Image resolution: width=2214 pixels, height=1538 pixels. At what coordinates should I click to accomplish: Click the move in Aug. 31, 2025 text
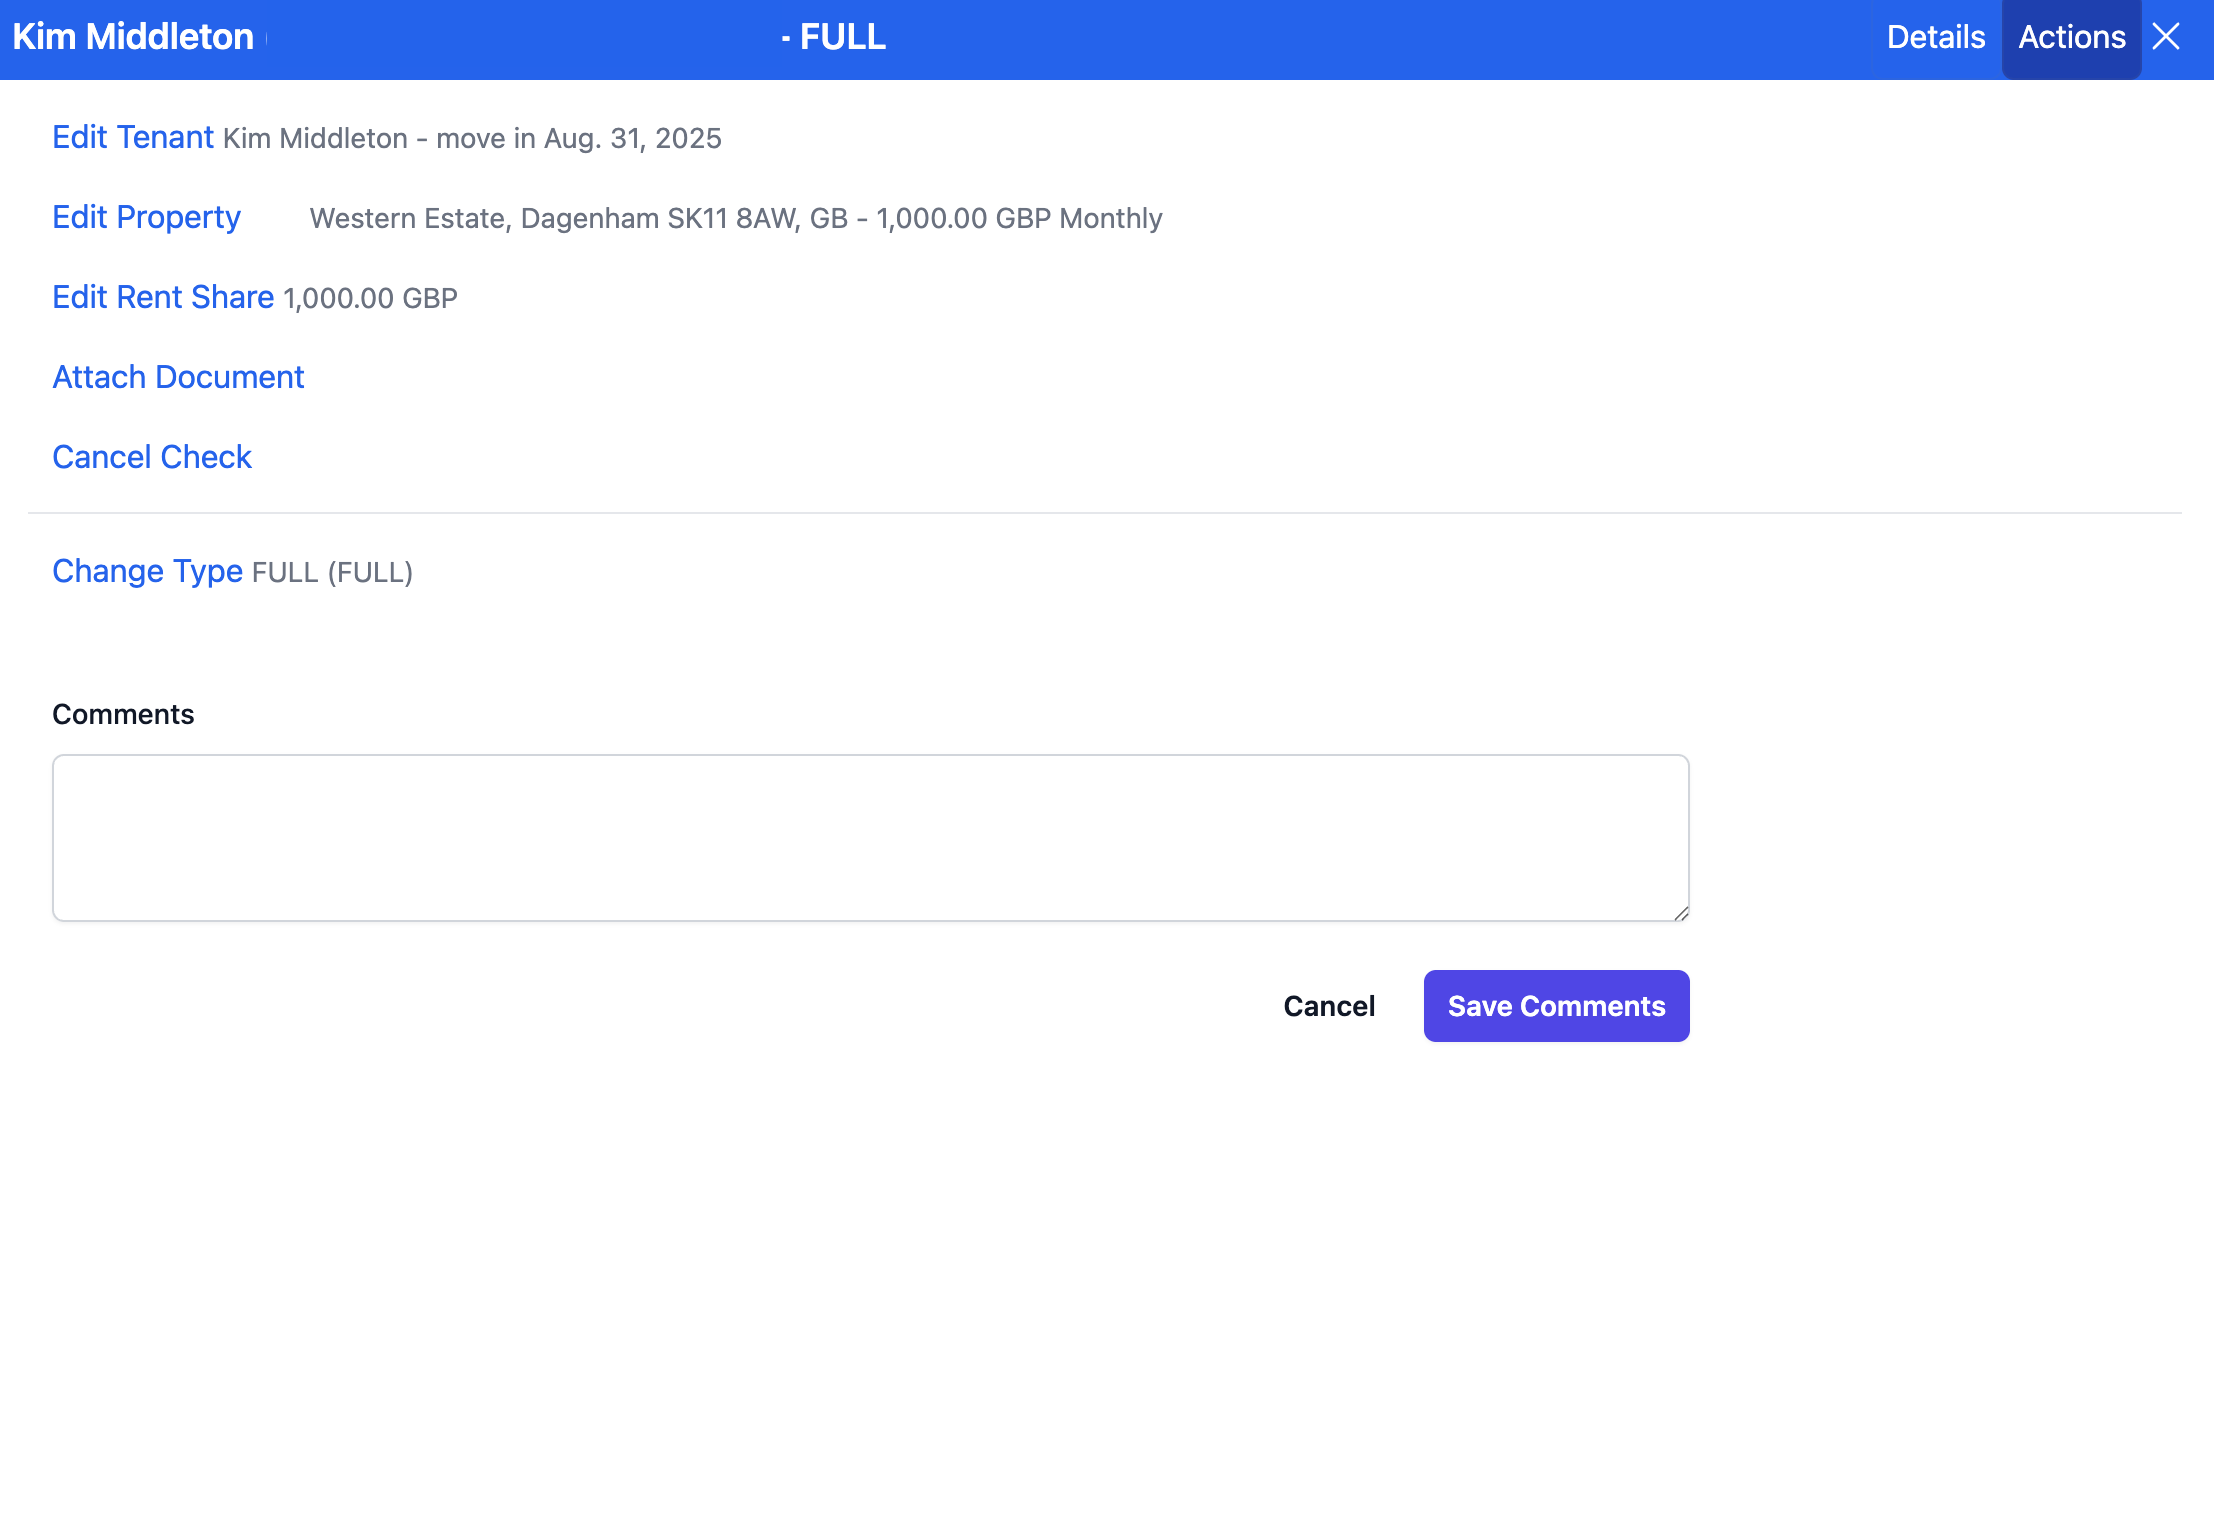tap(579, 138)
